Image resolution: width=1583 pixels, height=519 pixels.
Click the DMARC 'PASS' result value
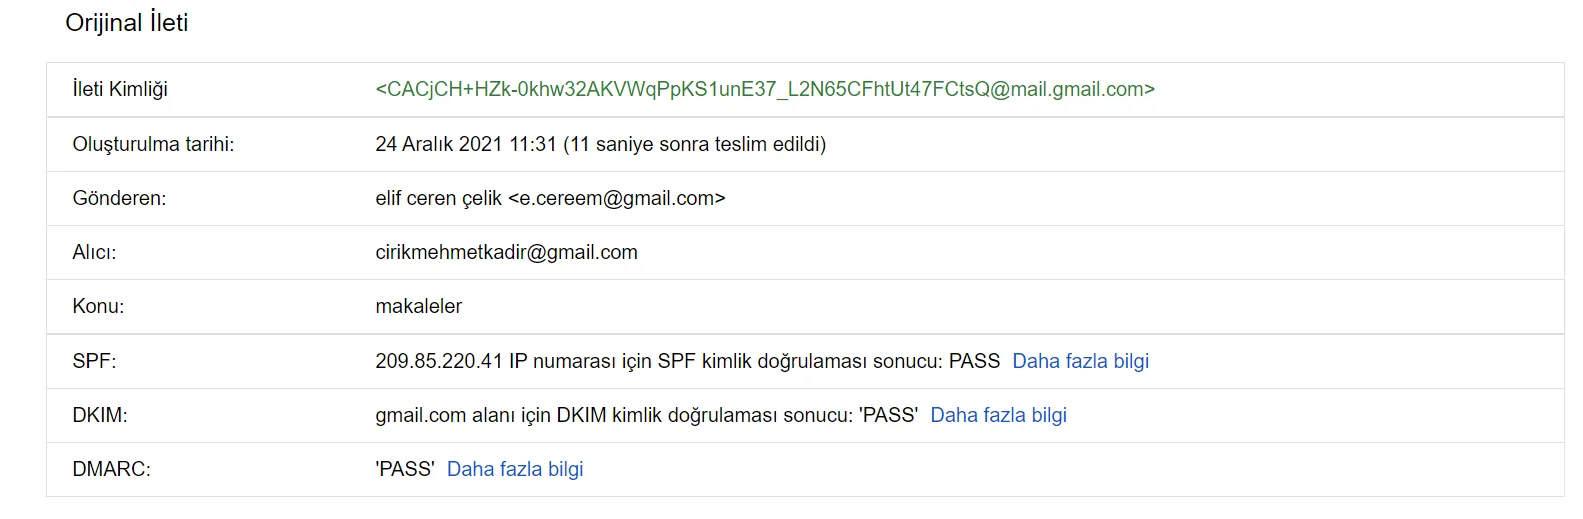(x=405, y=469)
